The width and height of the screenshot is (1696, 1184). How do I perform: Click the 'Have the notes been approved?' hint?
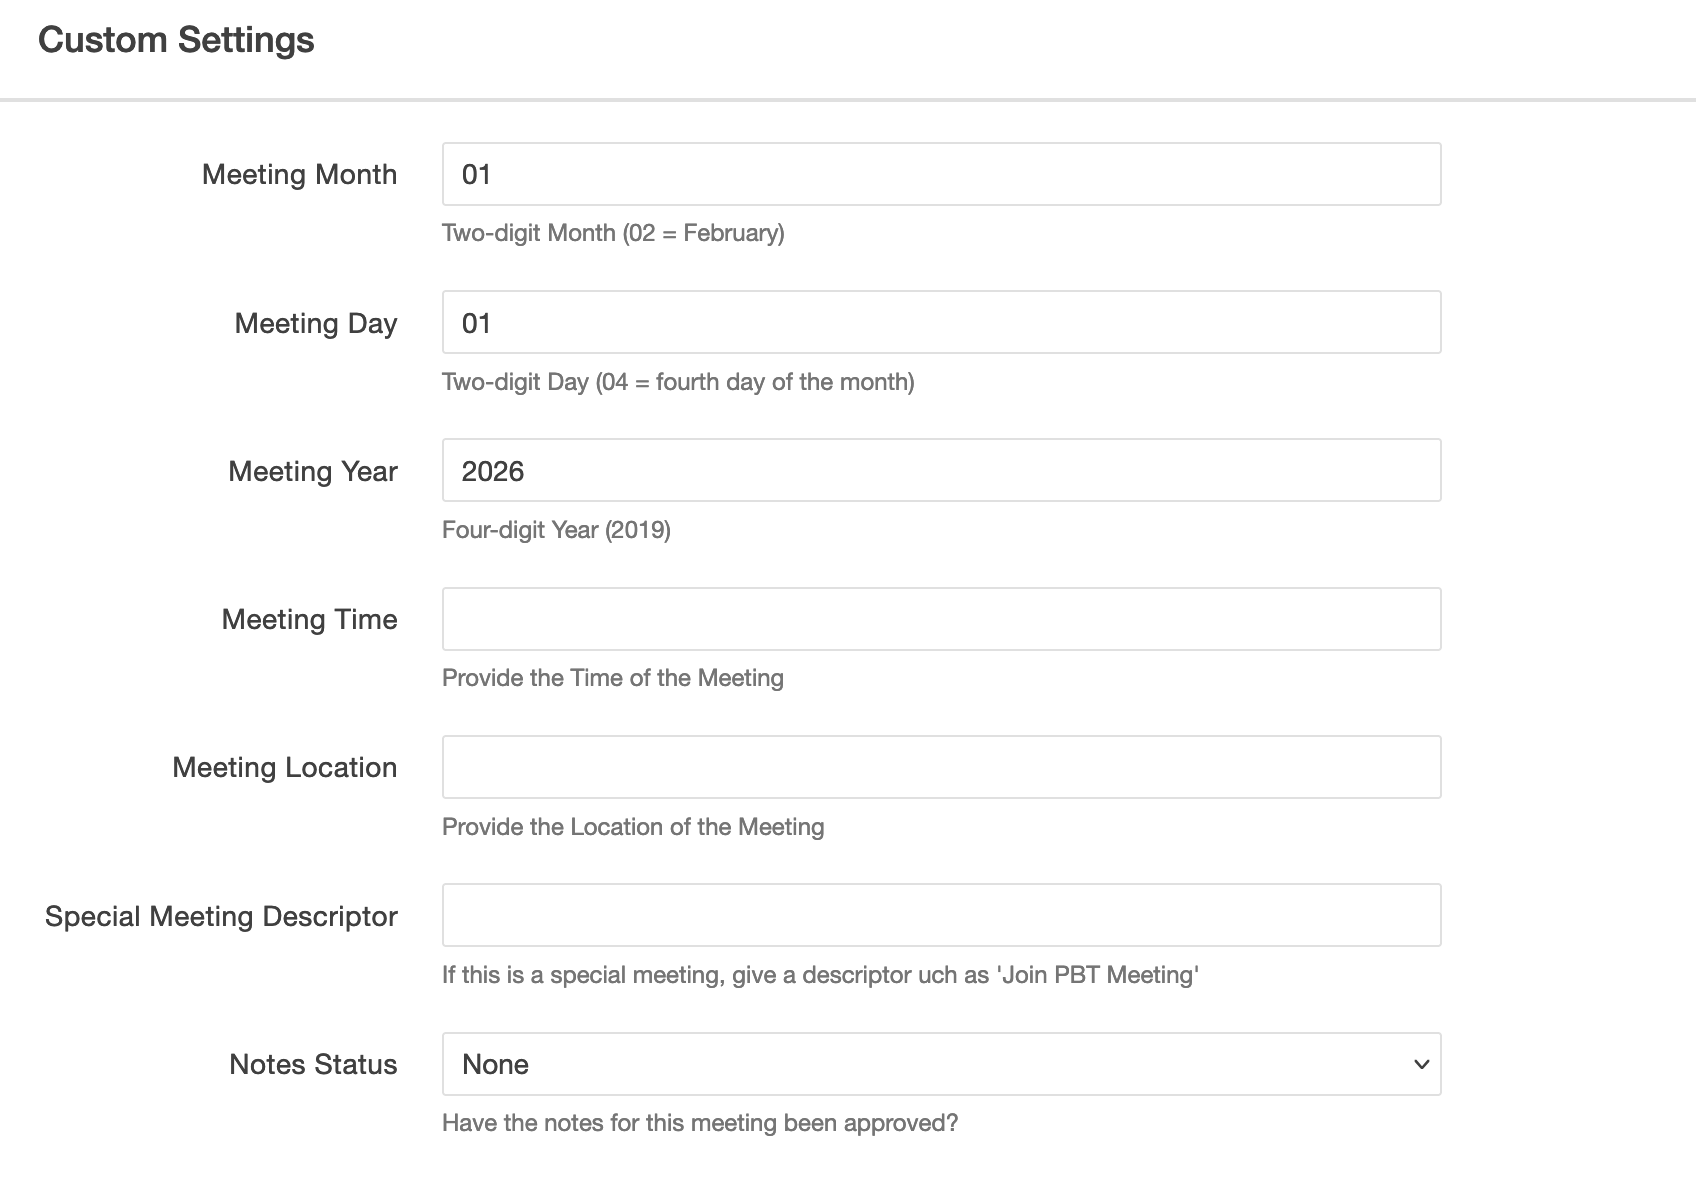pos(700,1123)
